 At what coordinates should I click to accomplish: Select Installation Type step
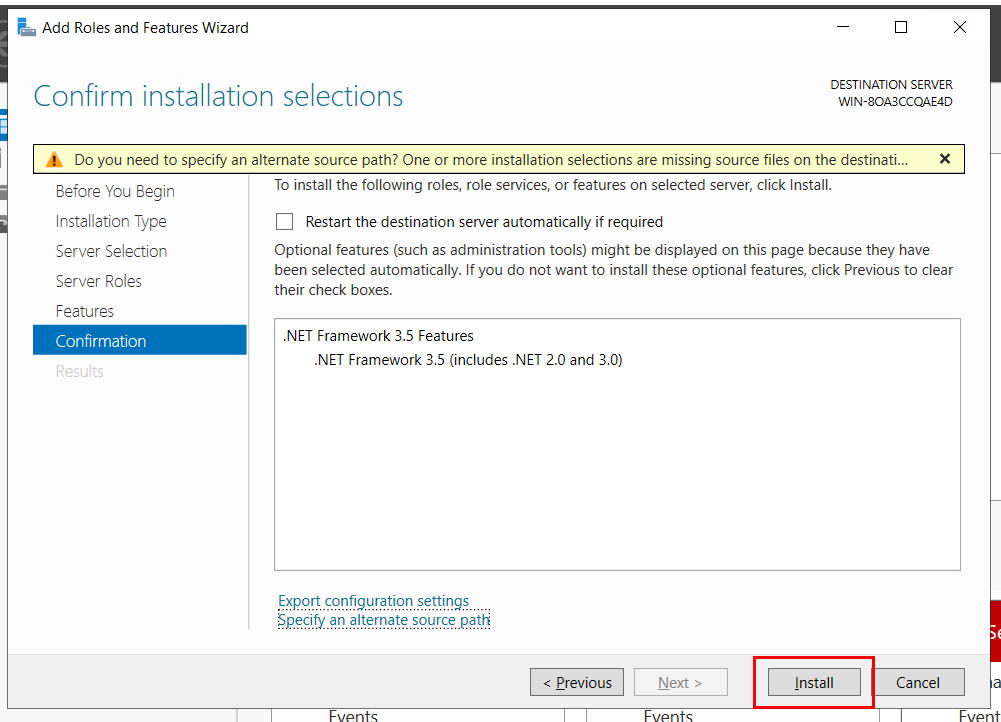point(111,222)
